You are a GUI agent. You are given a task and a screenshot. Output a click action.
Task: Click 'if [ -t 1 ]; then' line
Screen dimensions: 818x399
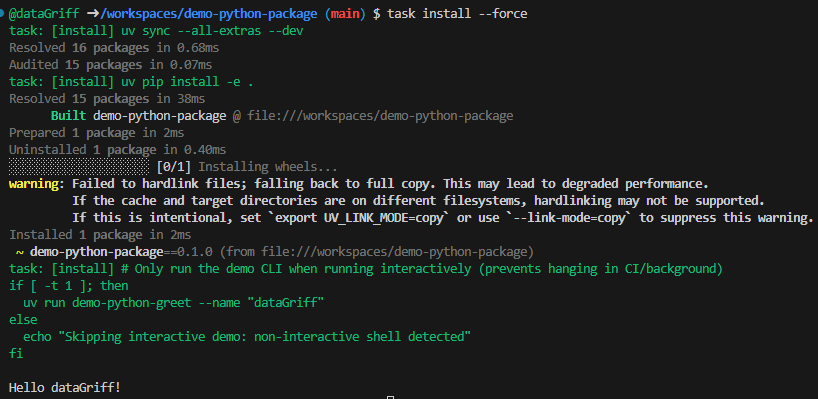68,286
